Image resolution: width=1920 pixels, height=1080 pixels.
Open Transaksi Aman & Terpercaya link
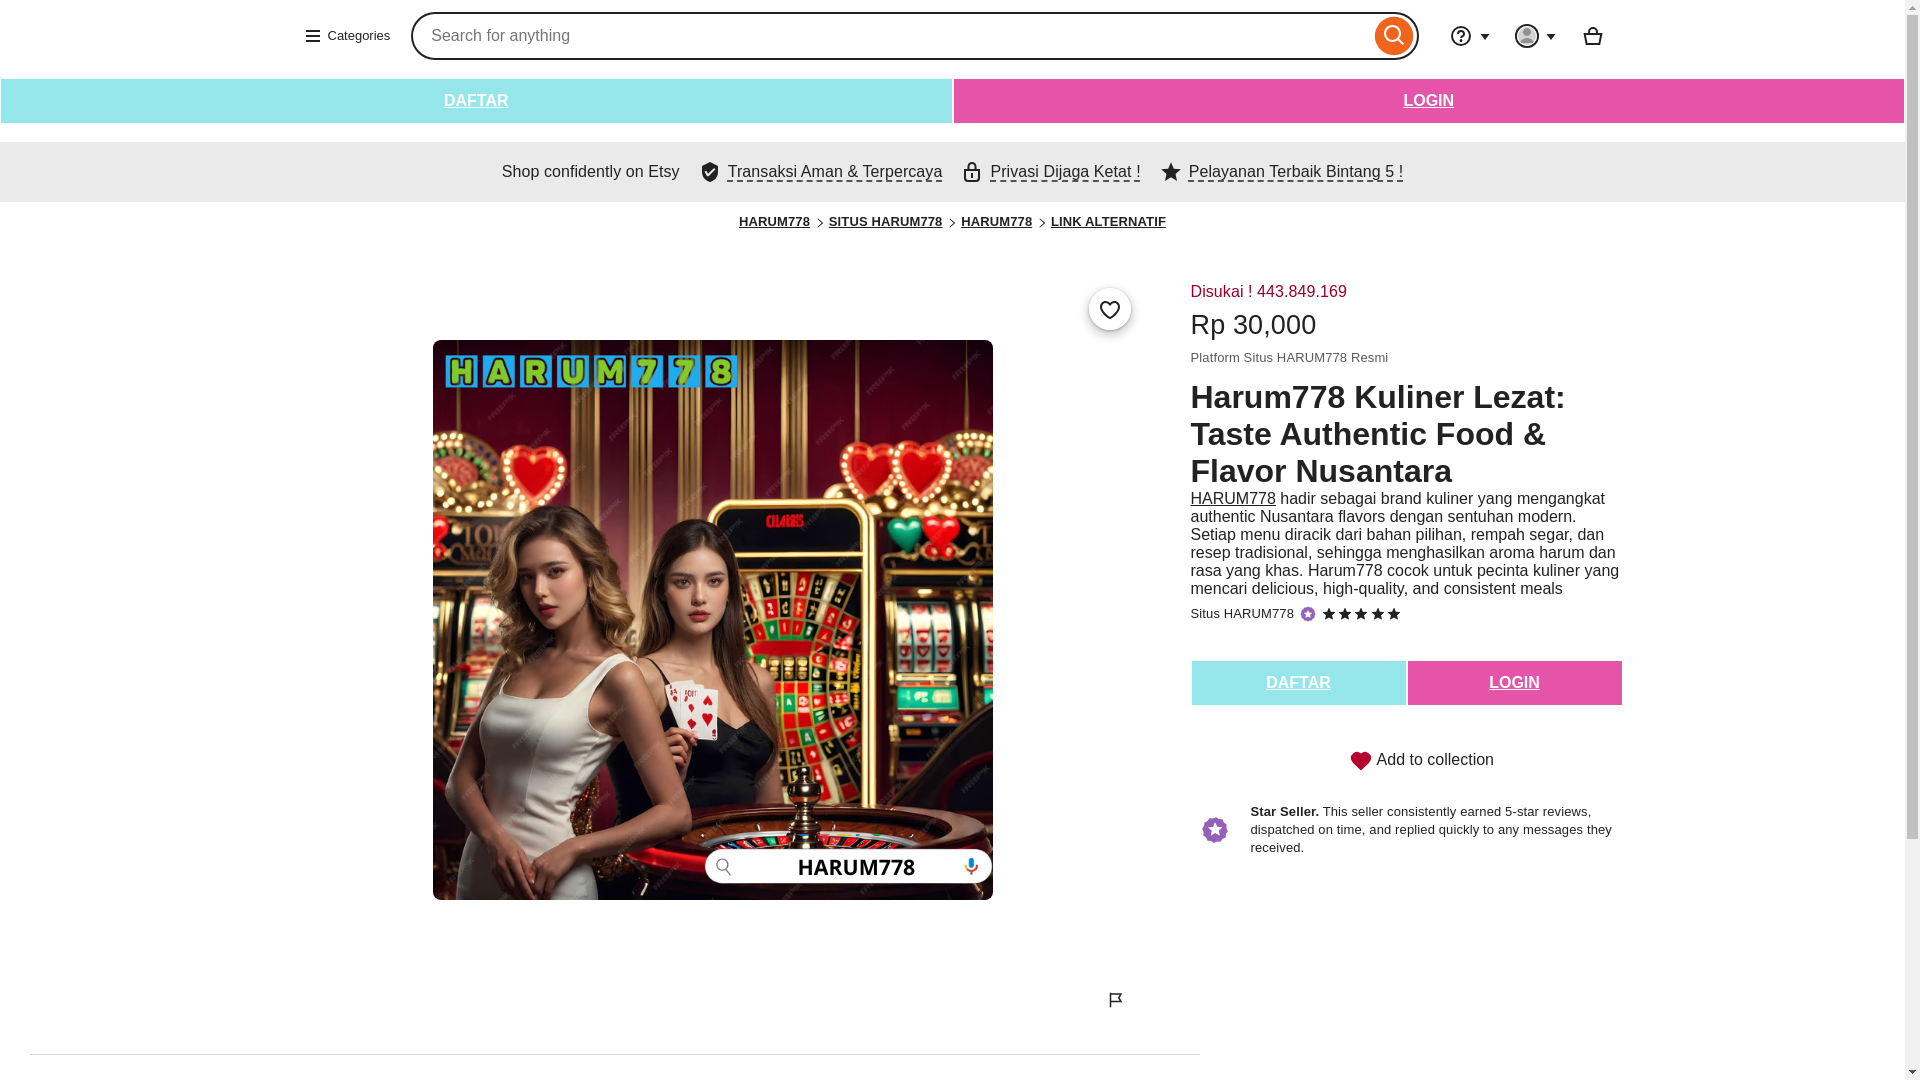pos(834,172)
